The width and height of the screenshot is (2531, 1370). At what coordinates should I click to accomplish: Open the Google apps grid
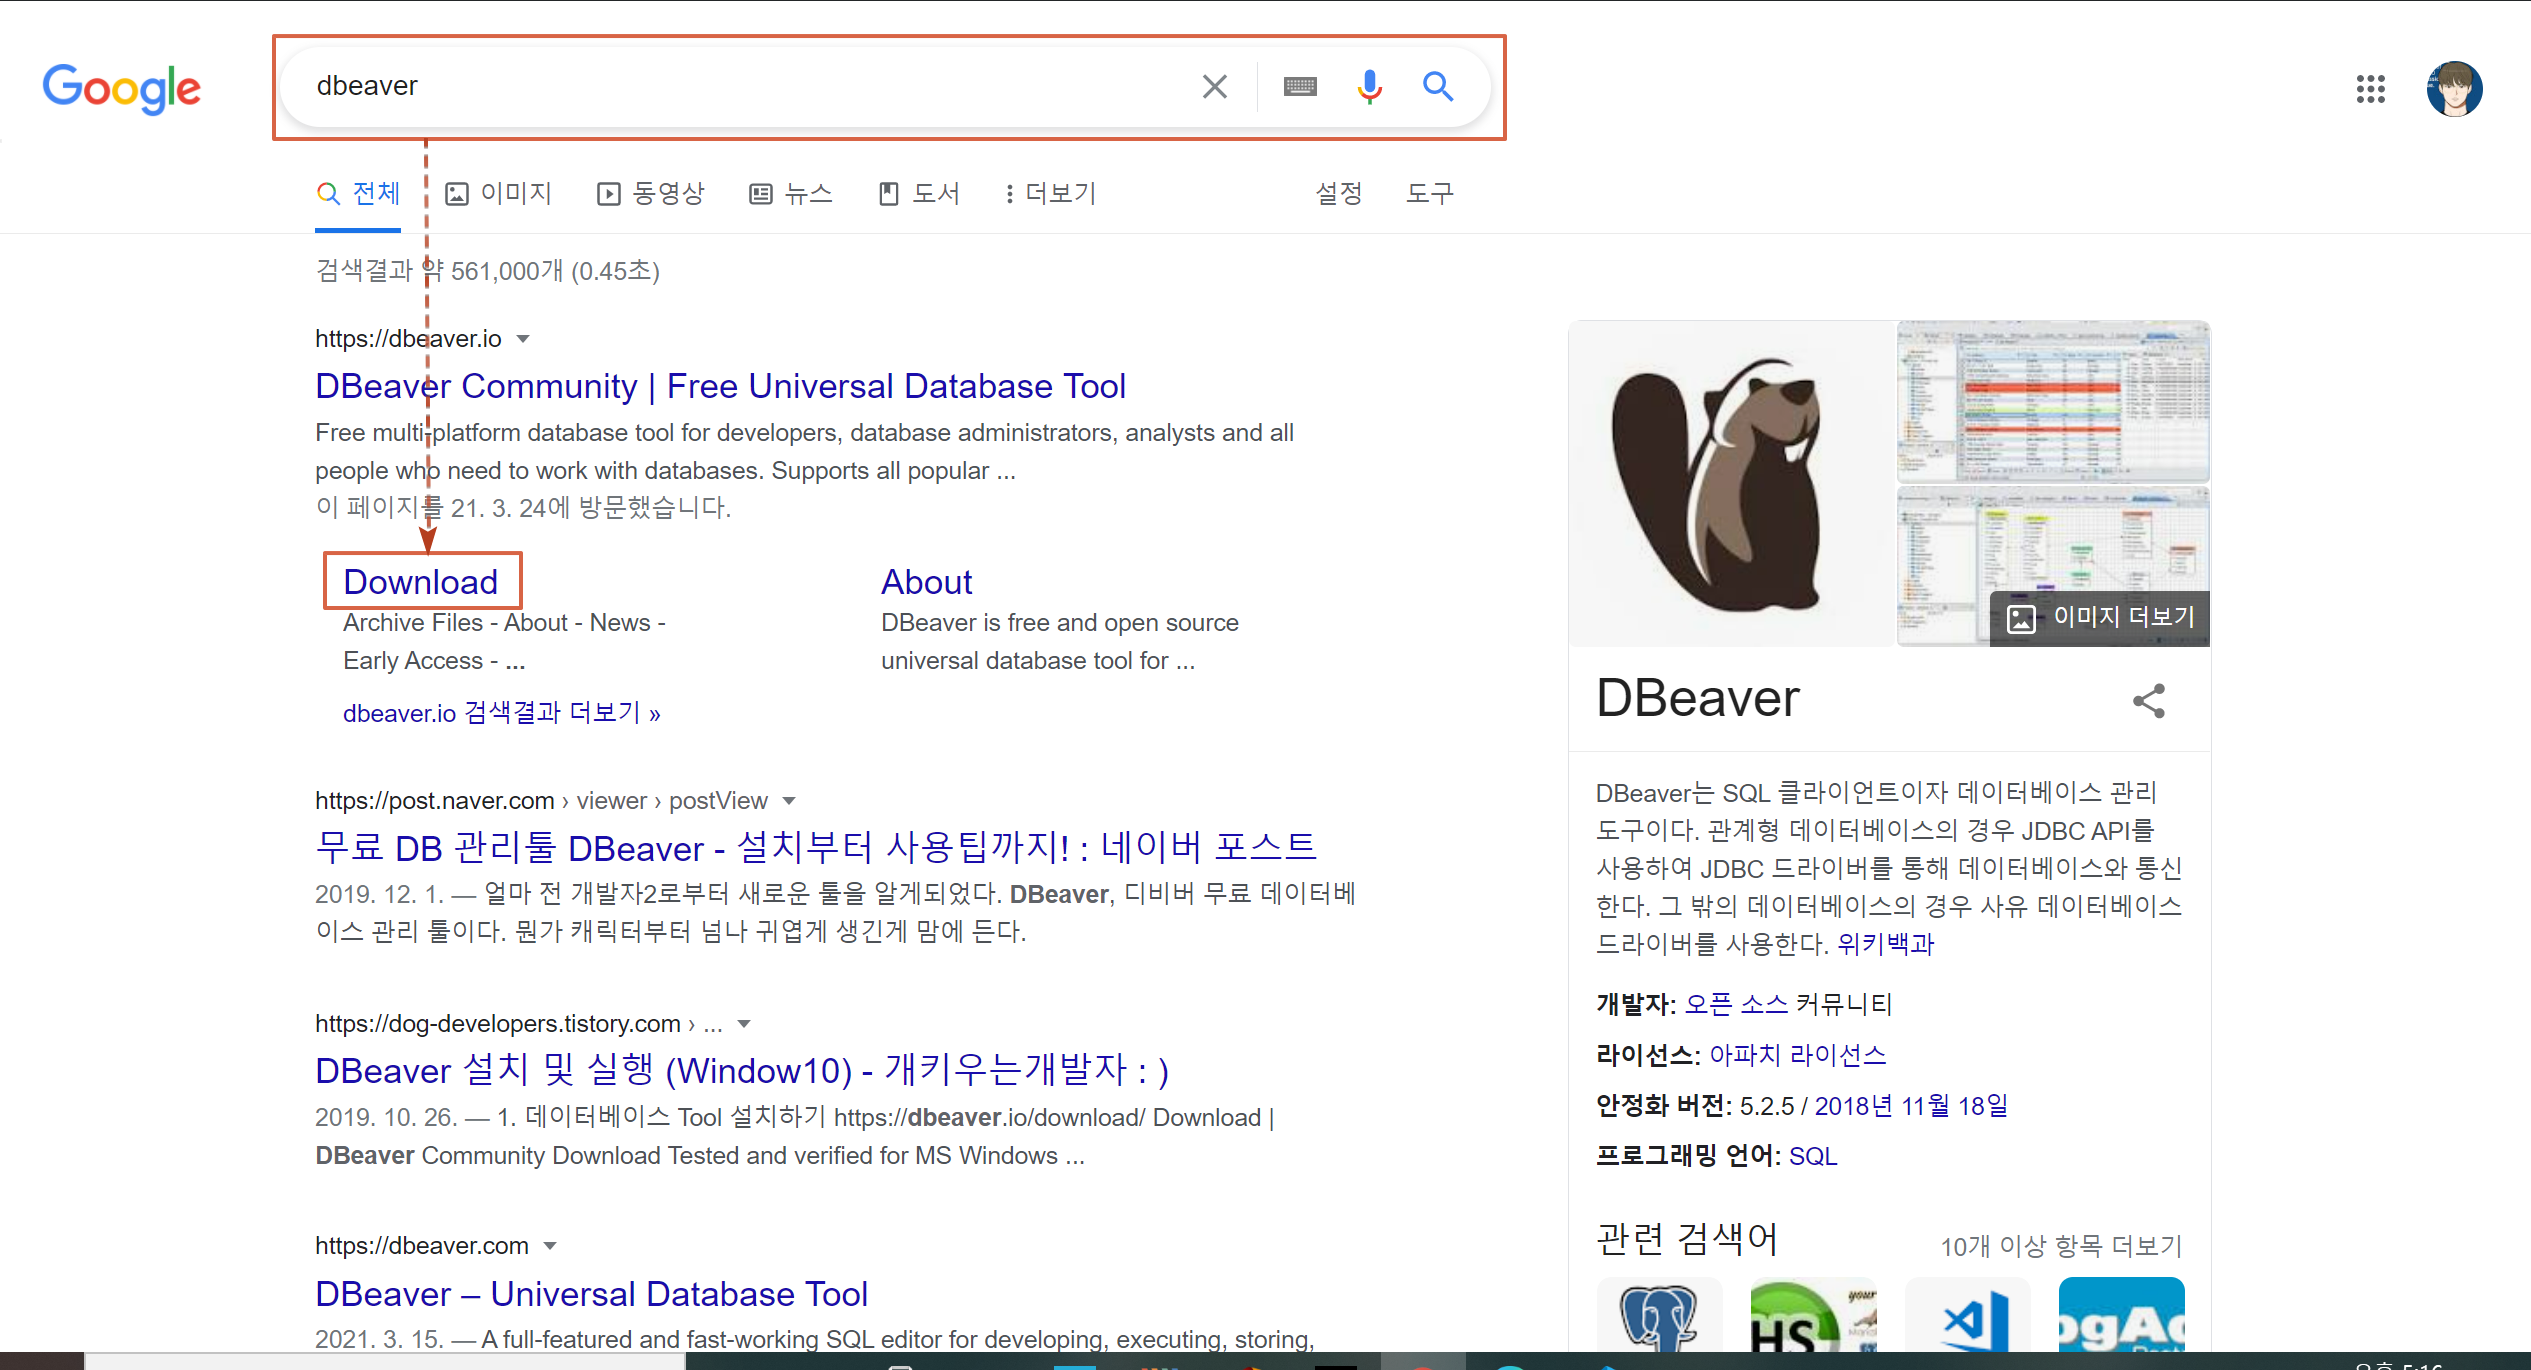point(2370,89)
